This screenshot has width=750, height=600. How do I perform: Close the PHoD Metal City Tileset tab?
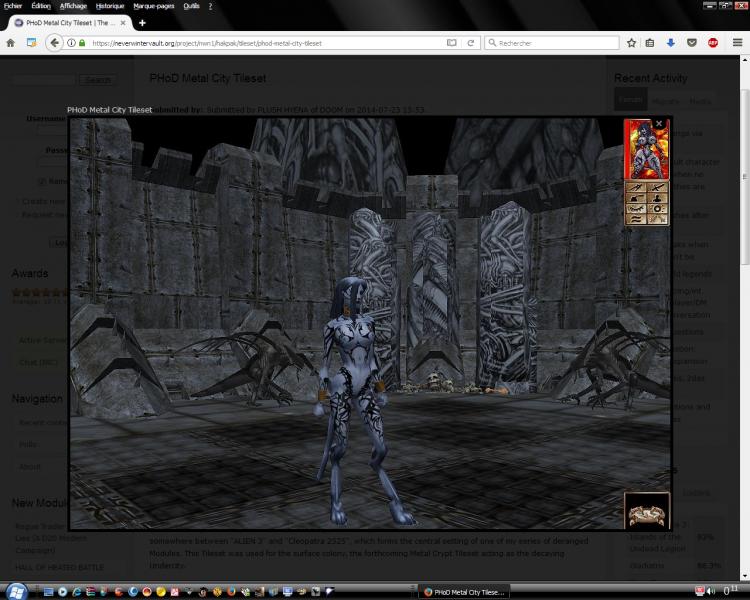[123, 23]
